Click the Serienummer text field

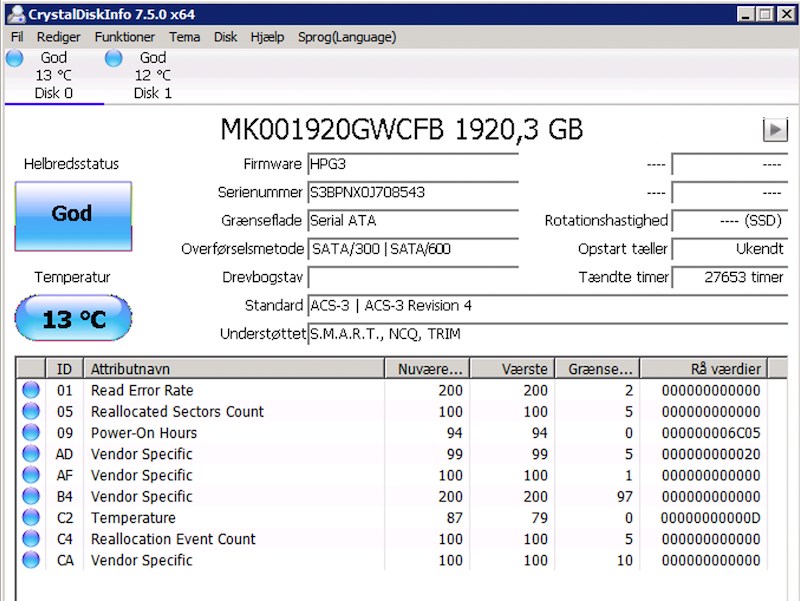pos(413,192)
